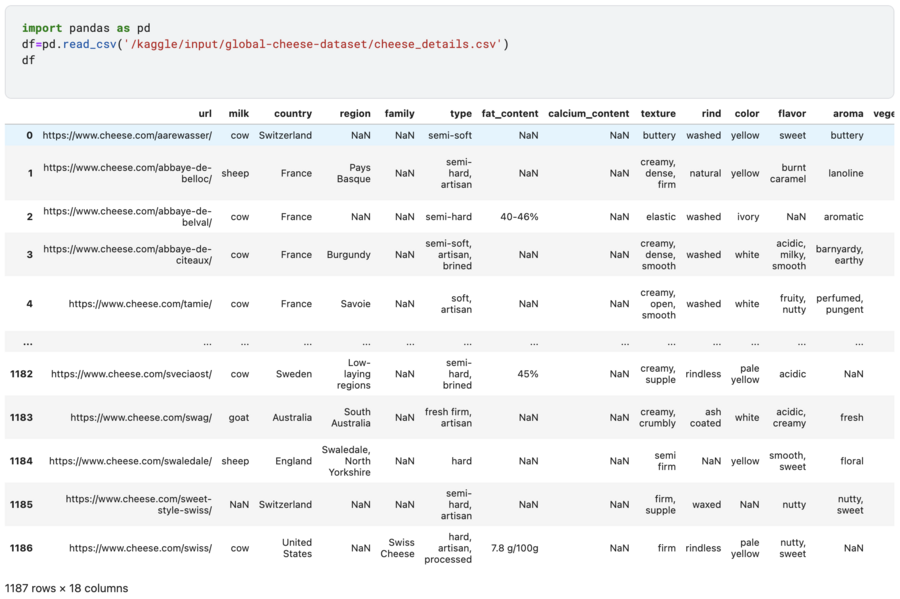The image size is (900, 599).
Task: Select row index 1186
Action: [x=21, y=549]
